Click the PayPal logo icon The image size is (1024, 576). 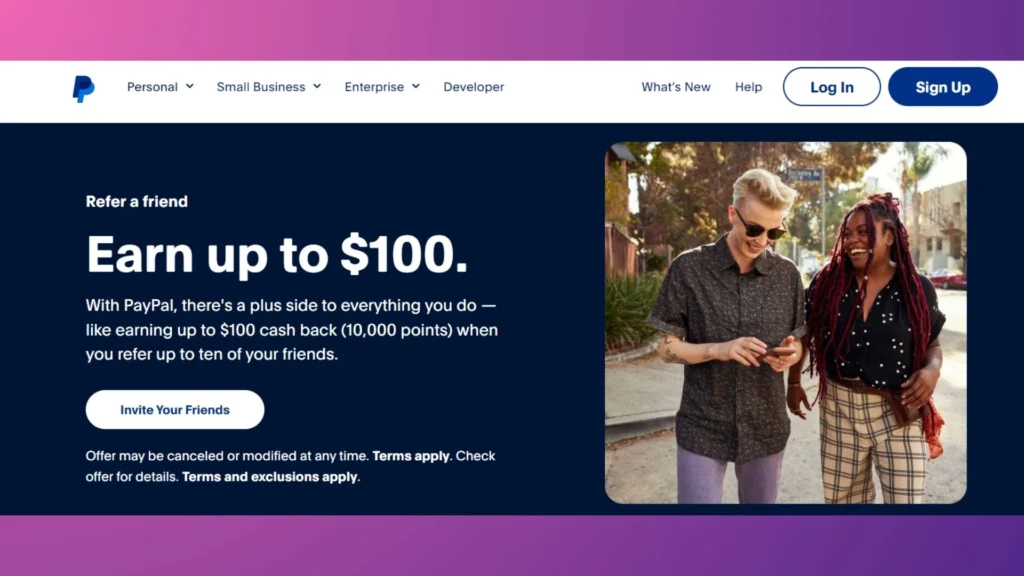[x=84, y=88]
